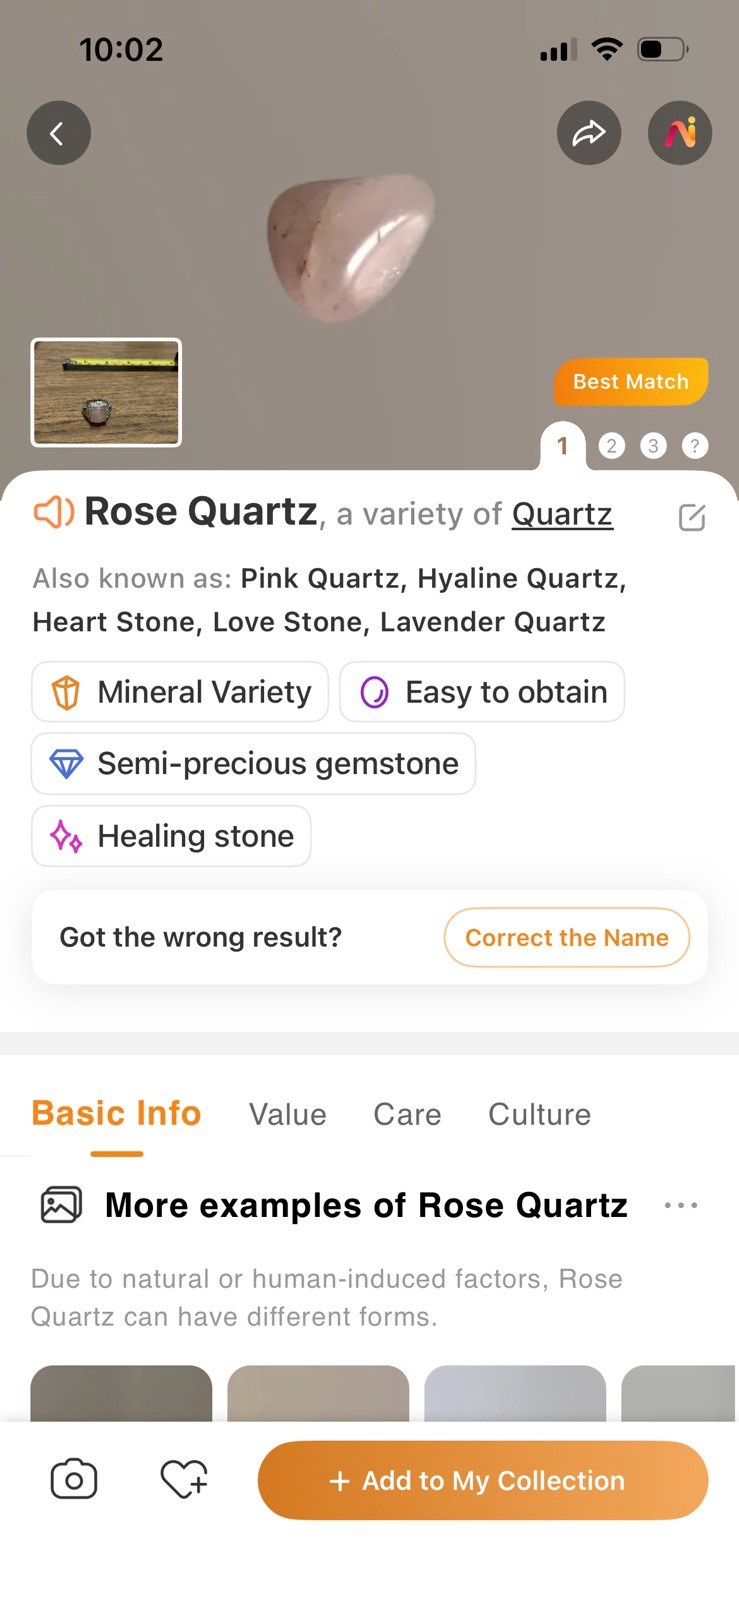Tap the share arrow icon

[588, 133]
